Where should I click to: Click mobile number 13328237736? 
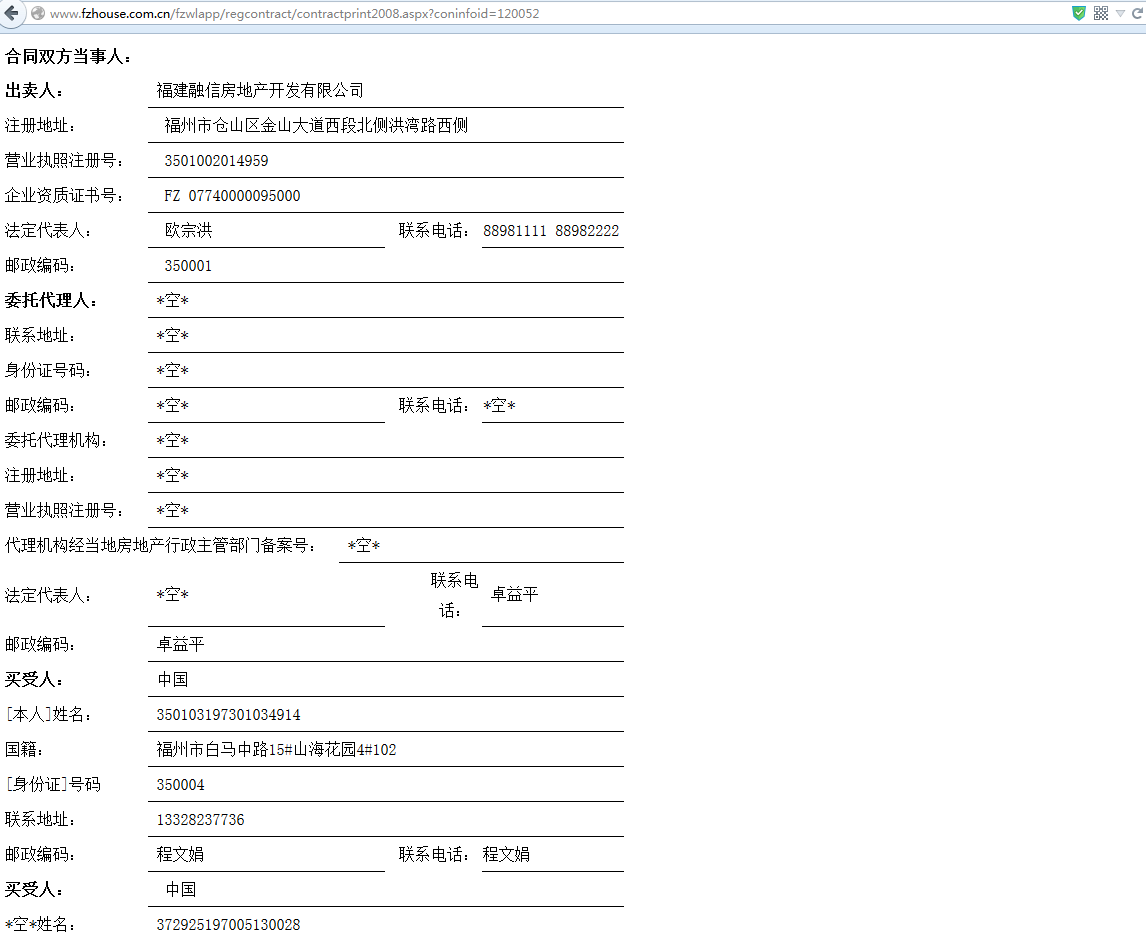pyautogui.click(x=200, y=820)
